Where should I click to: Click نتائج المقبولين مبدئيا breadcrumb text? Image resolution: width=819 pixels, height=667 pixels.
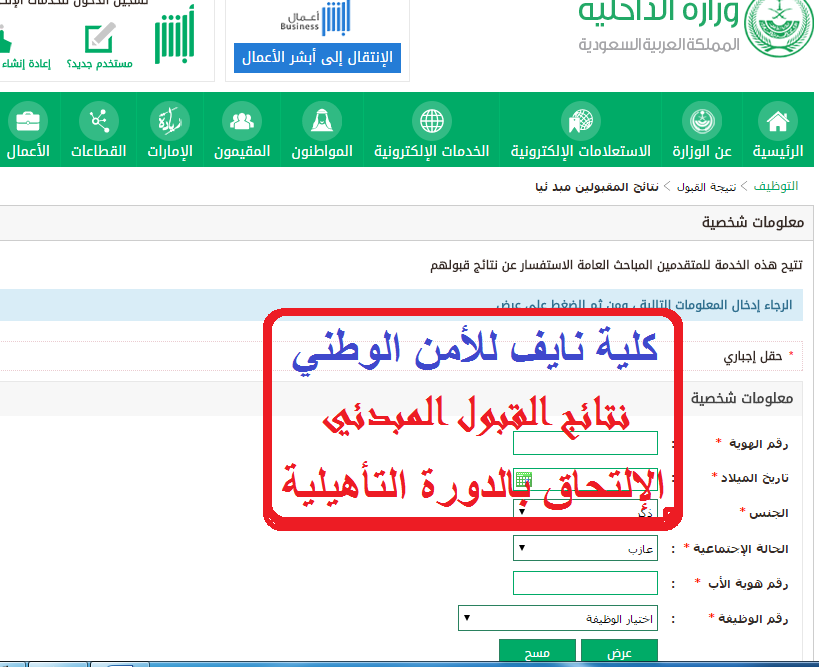(x=597, y=186)
